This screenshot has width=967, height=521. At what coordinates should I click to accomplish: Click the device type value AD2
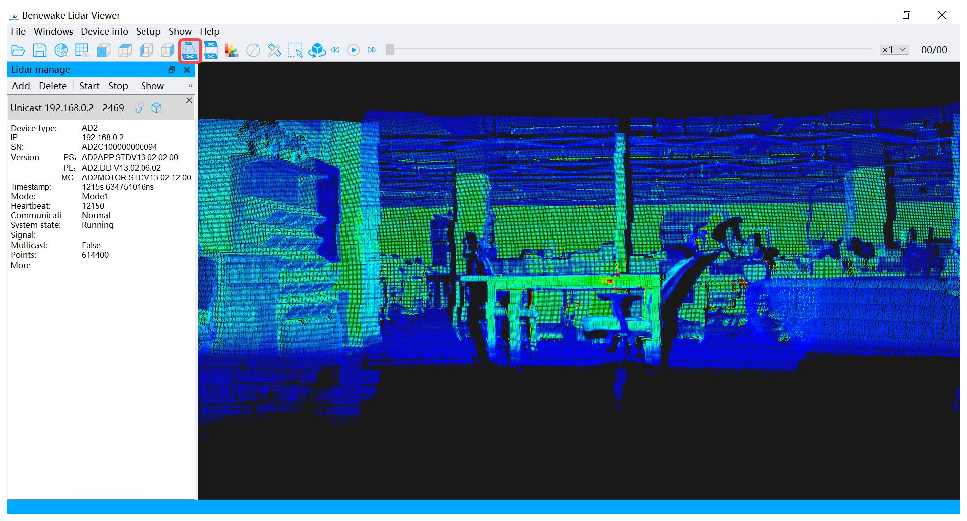point(90,128)
